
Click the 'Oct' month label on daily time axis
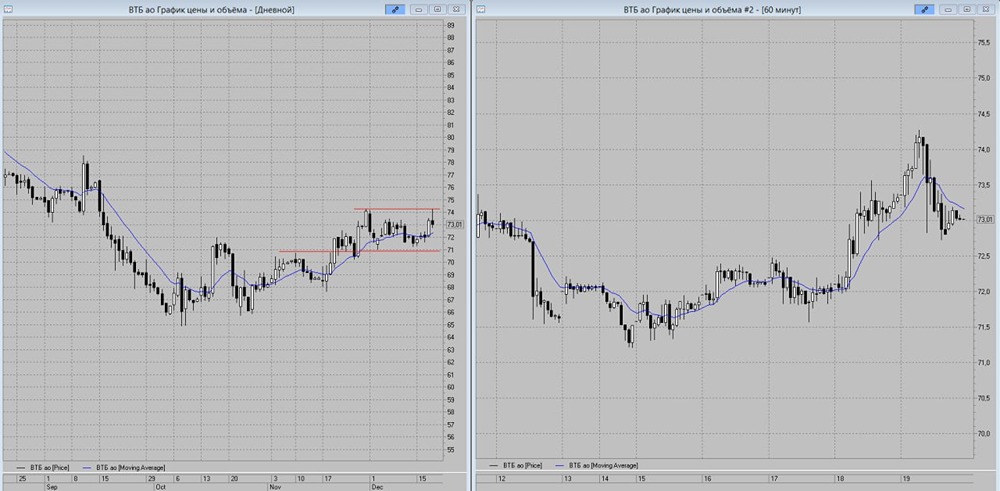159,486
